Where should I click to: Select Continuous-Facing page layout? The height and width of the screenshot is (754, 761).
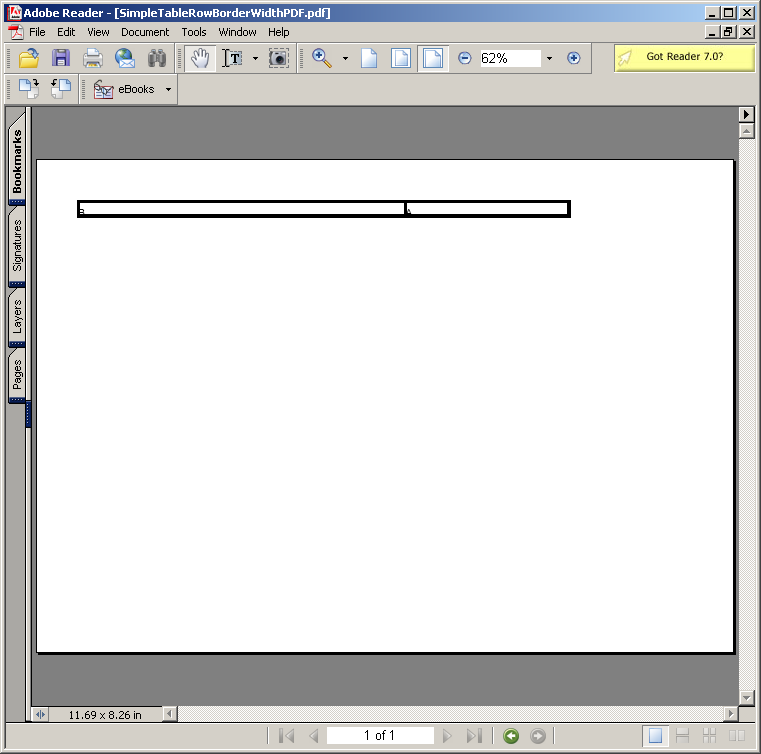tap(710, 736)
